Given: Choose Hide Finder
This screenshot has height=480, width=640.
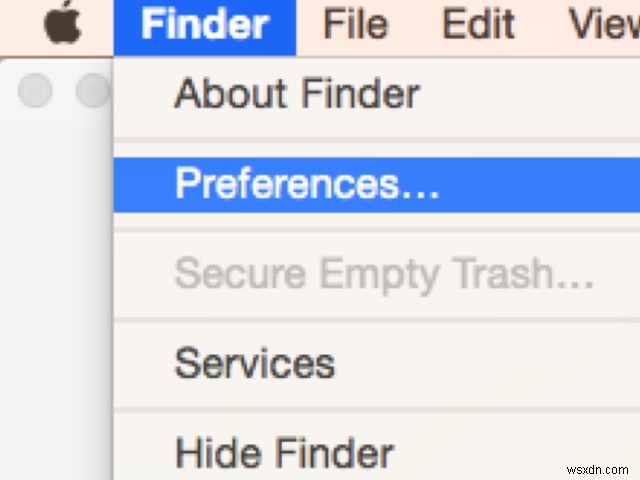Looking at the screenshot, I should click(284, 453).
